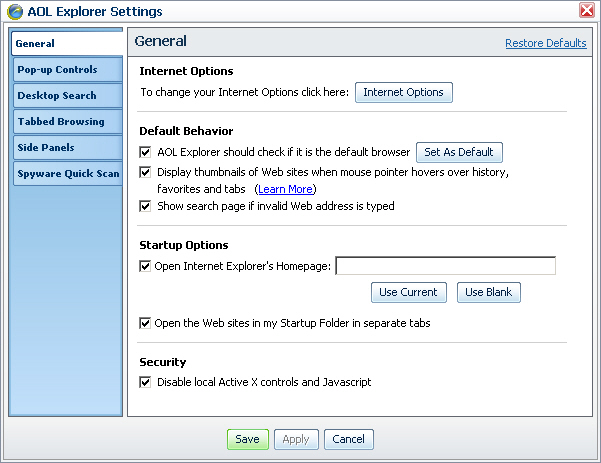
Task: Select the Spyware Quick Scan tab
Action: click(x=68, y=174)
